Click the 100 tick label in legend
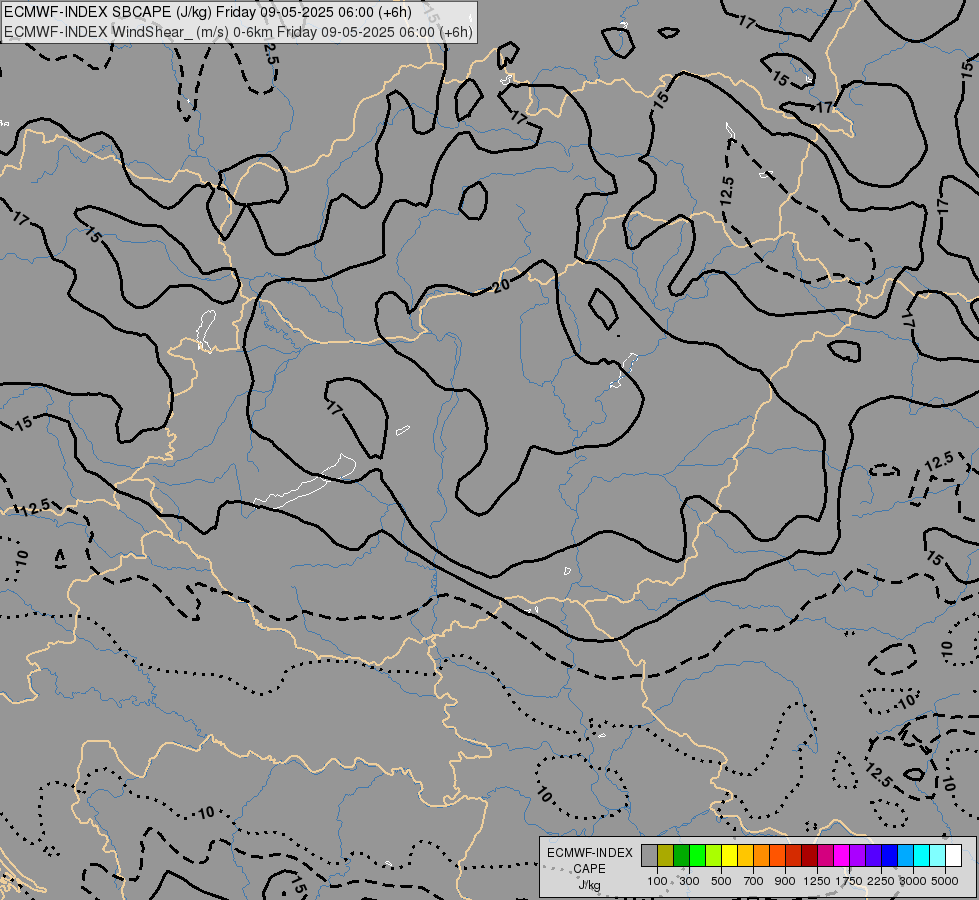 pyautogui.click(x=657, y=881)
